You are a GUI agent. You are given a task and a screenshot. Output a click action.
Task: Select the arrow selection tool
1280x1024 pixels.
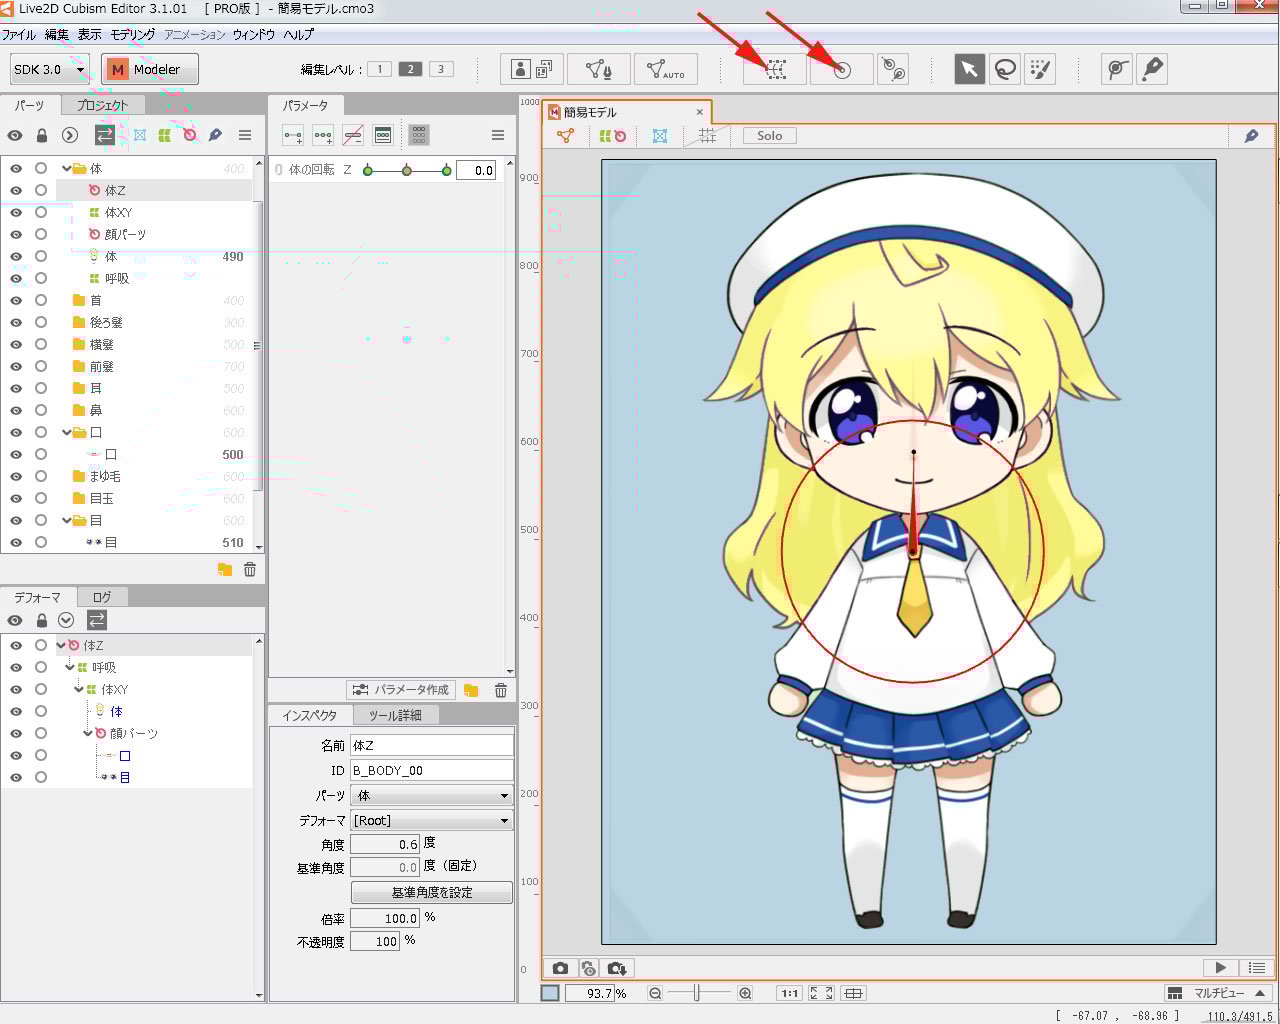969,69
